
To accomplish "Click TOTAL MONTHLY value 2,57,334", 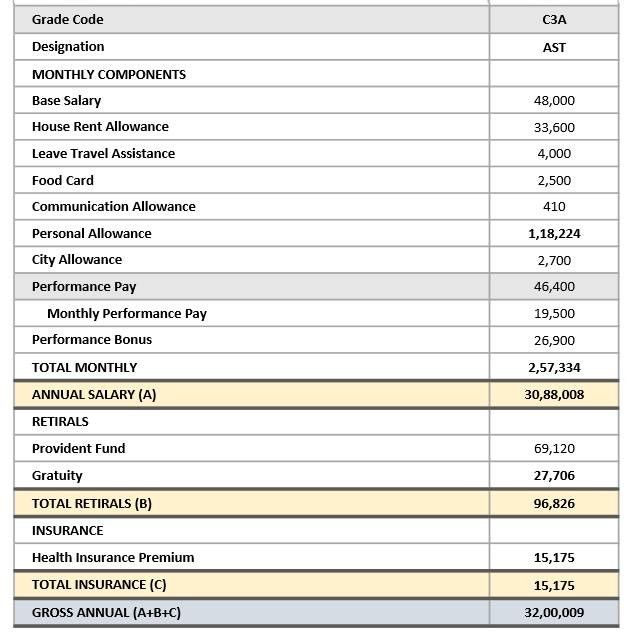I will (554, 367).
